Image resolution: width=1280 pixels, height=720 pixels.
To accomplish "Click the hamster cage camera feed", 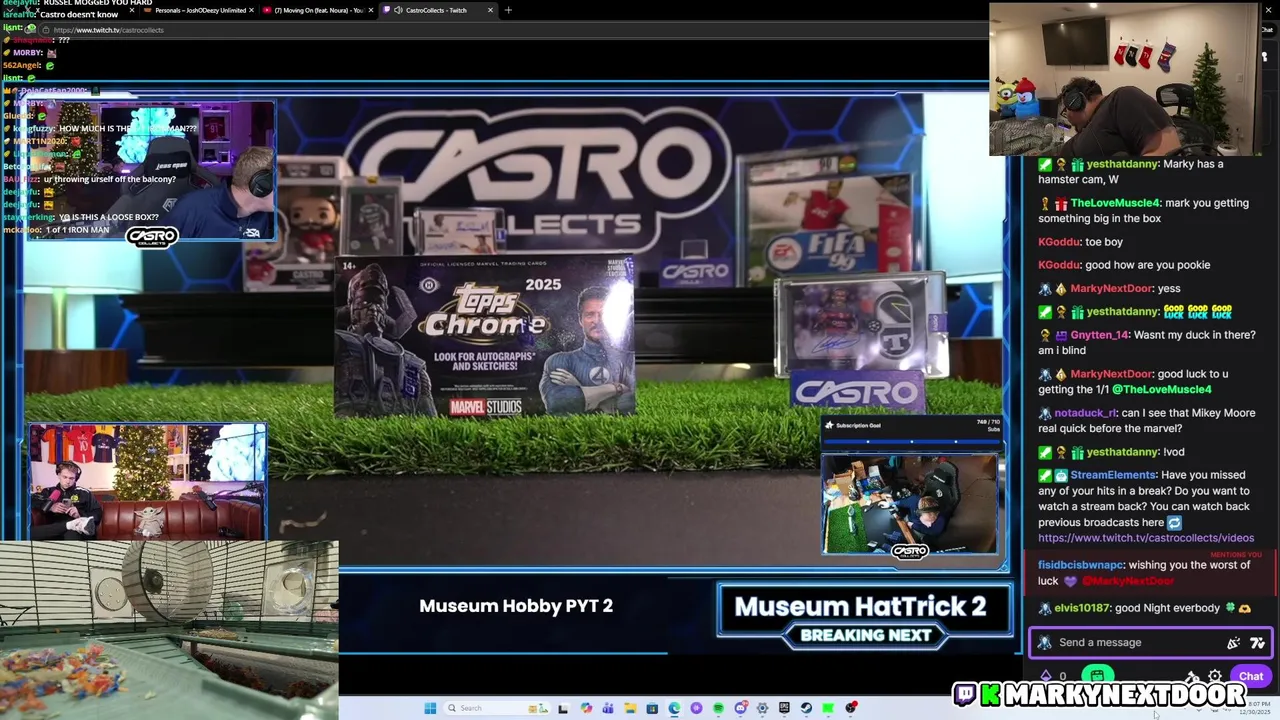I will pyautogui.click(x=169, y=630).
